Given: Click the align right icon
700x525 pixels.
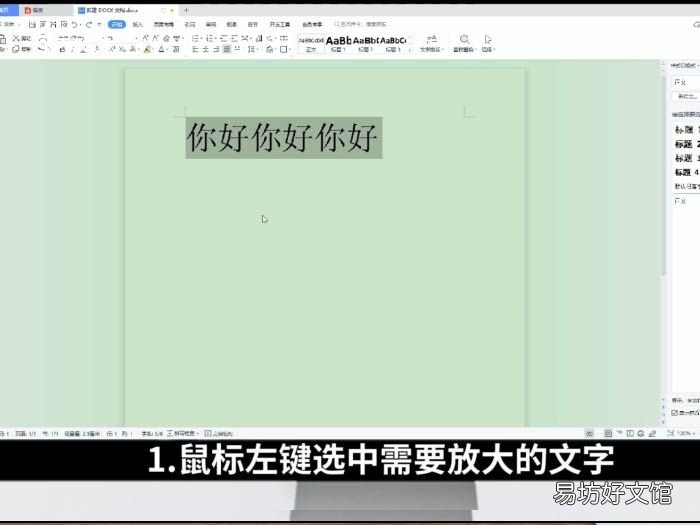Looking at the screenshot, I should pyautogui.click(x=216, y=49).
